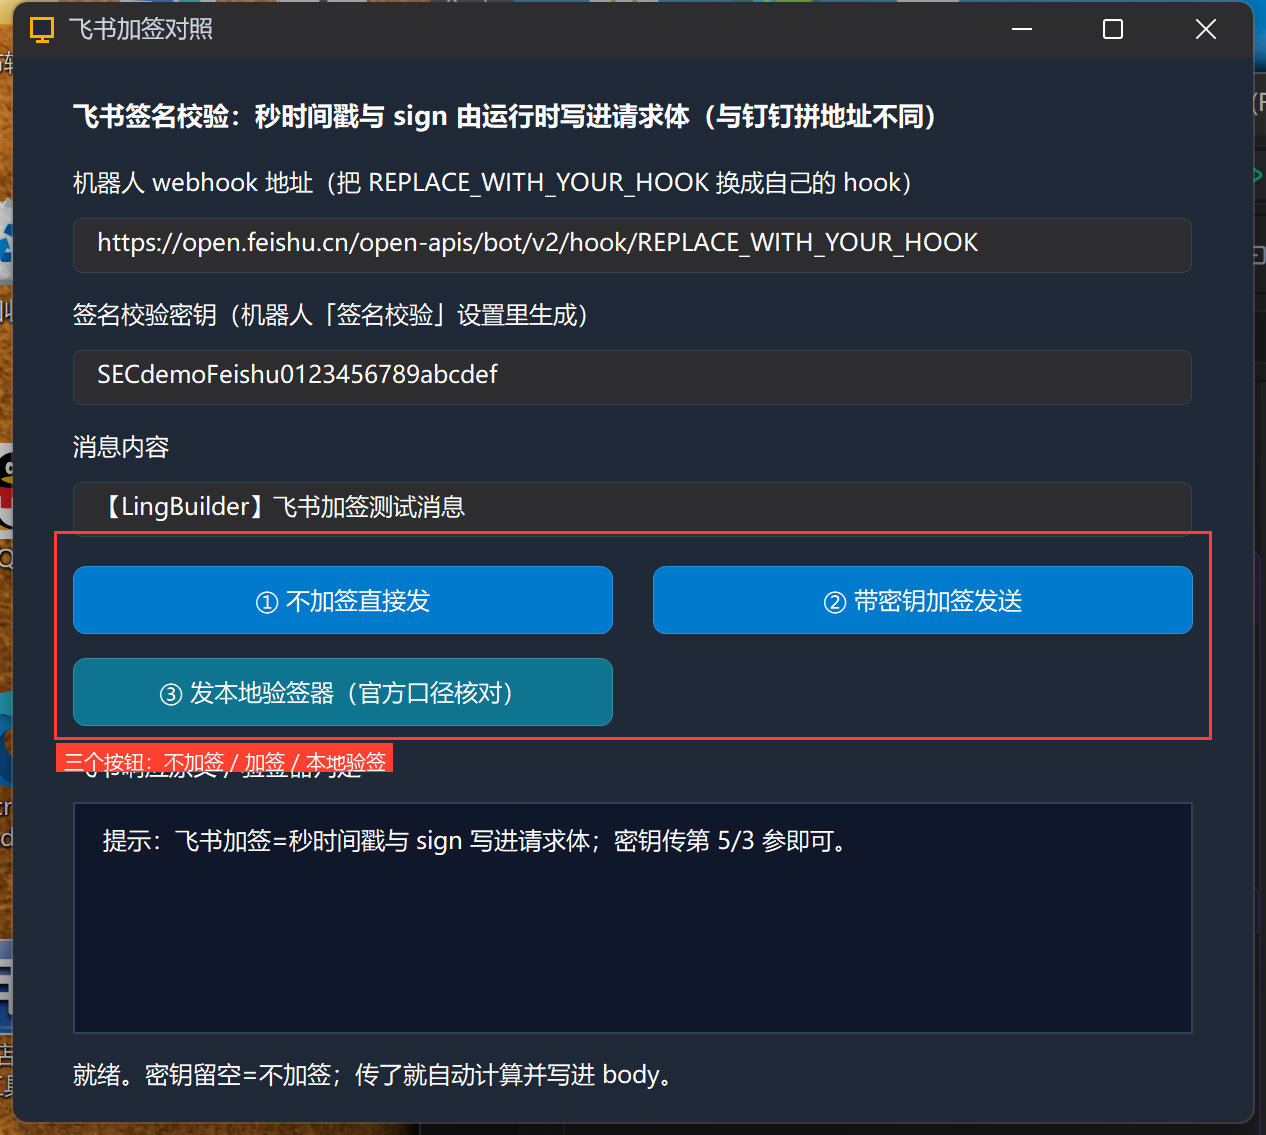Close the 飞书加签对照 window
The width and height of the screenshot is (1266, 1135).
[x=1206, y=29]
